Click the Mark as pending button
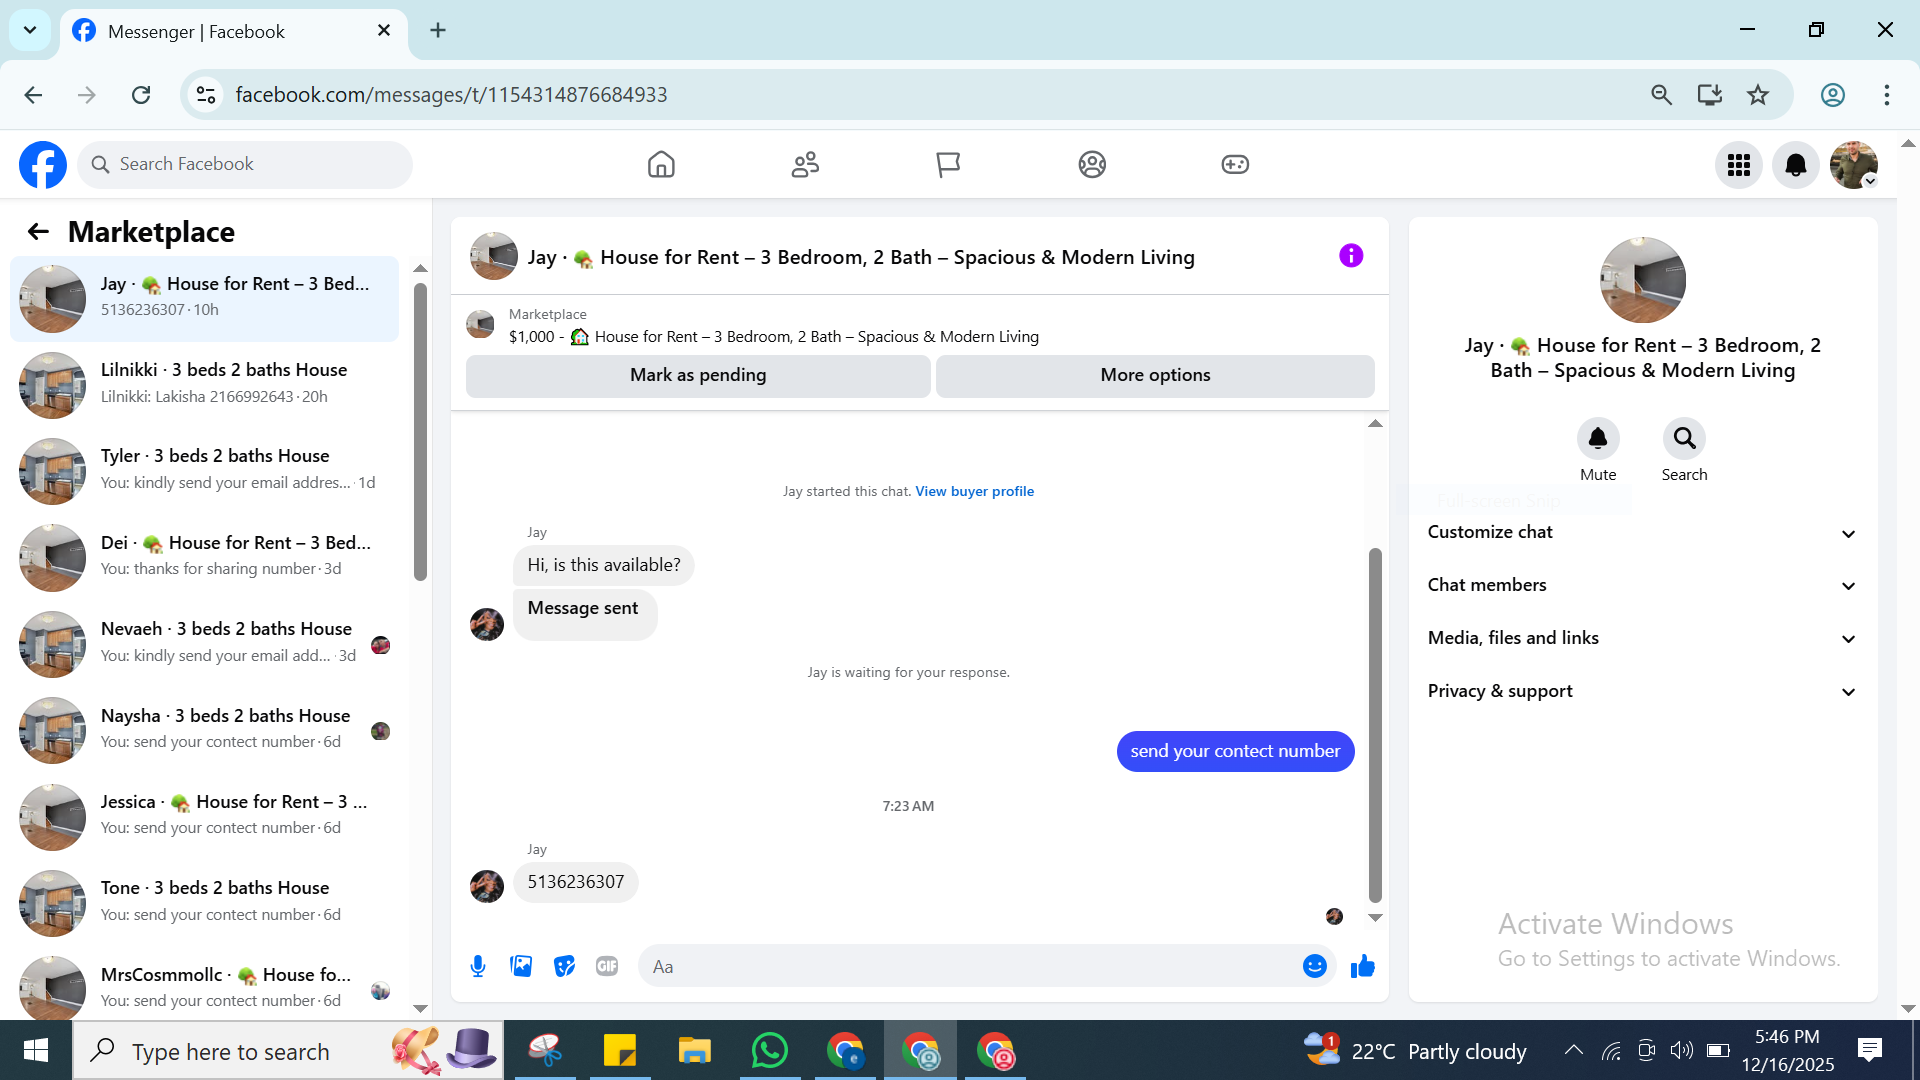1920x1080 pixels. (x=698, y=375)
